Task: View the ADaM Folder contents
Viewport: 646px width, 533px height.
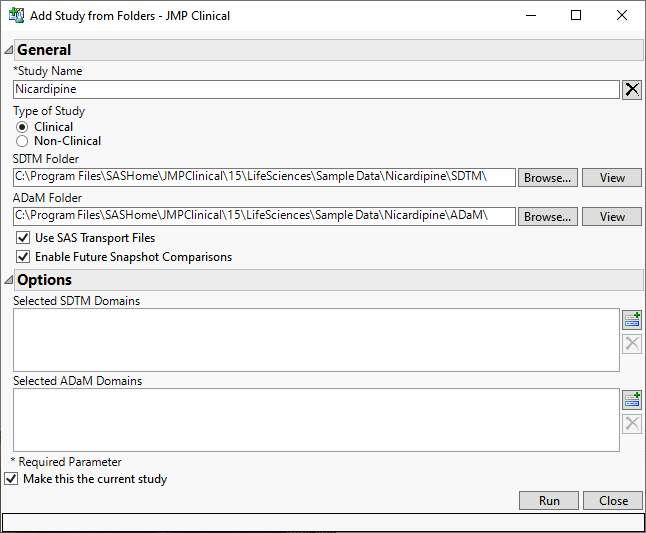Action: (x=612, y=217)
